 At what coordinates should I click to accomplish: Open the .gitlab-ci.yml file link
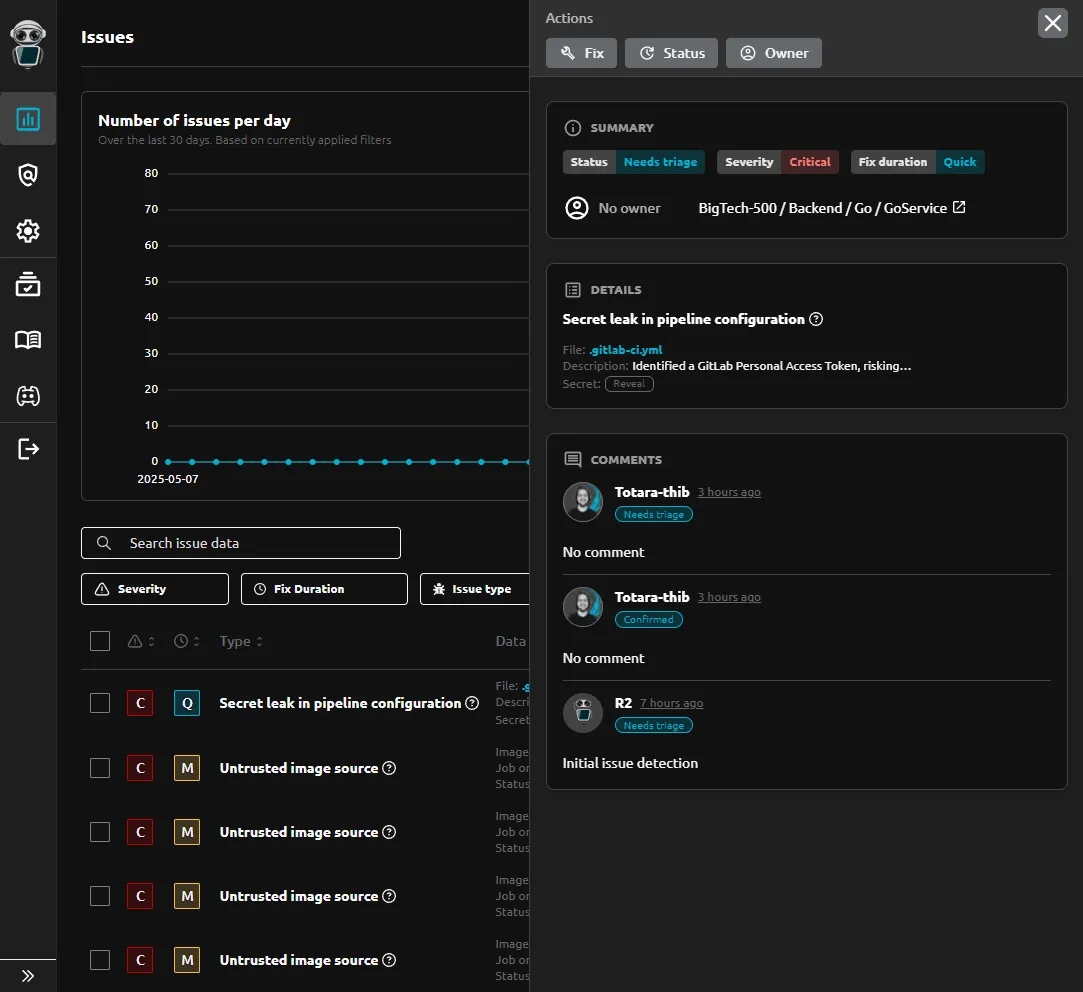[625, 349]
